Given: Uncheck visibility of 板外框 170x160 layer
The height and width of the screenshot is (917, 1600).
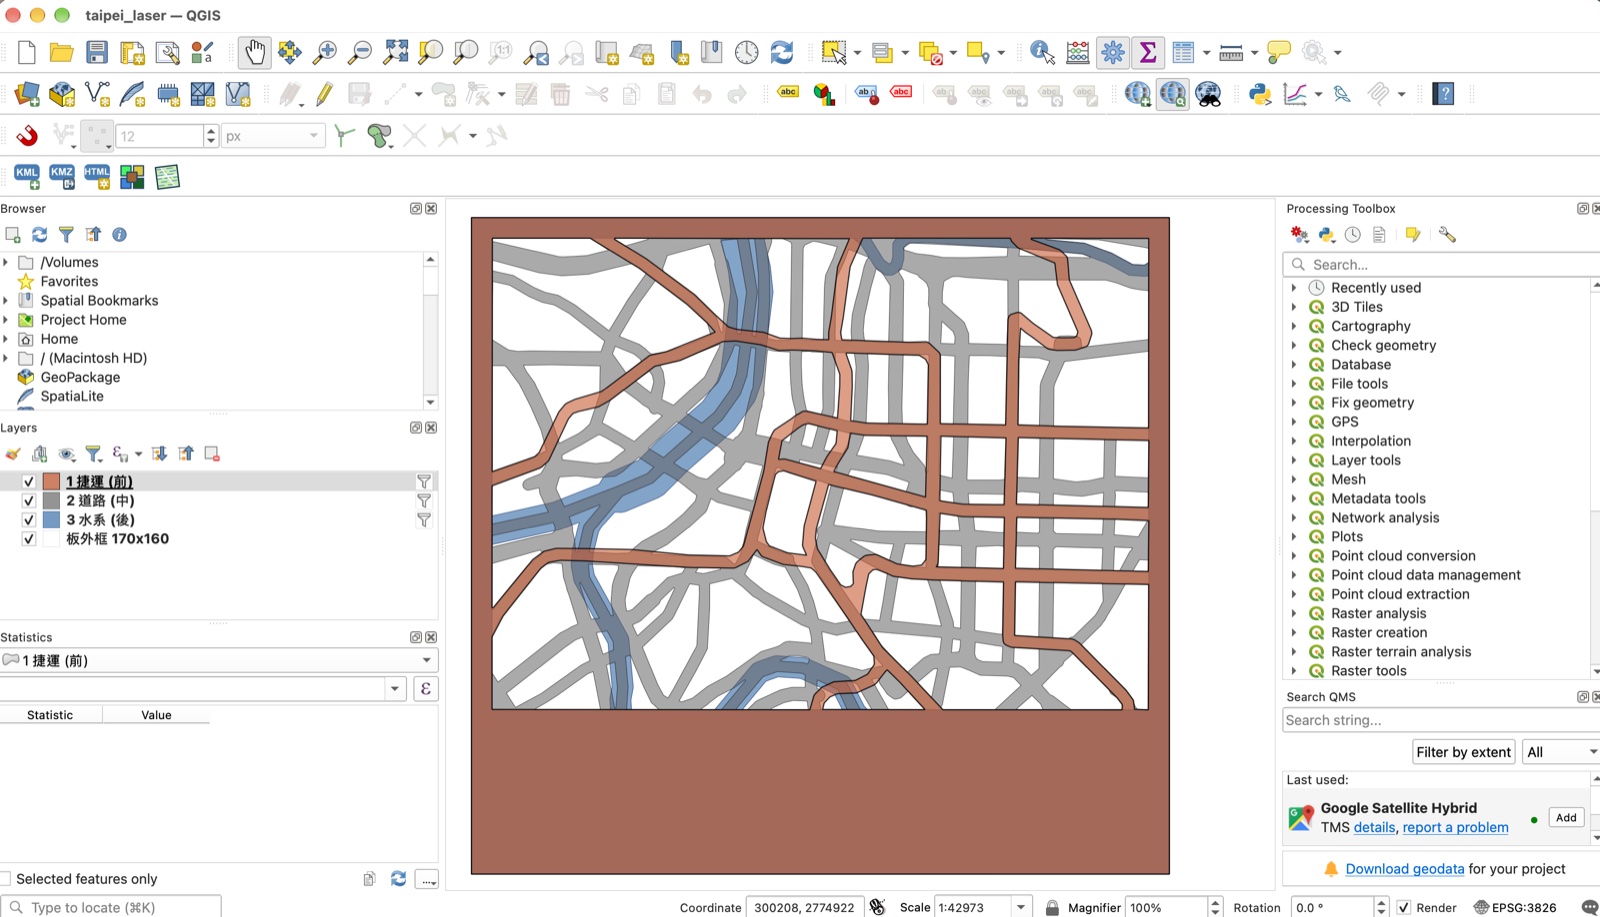Looking at the screenshot, I should pyautogui.click(x=29, y=539).
